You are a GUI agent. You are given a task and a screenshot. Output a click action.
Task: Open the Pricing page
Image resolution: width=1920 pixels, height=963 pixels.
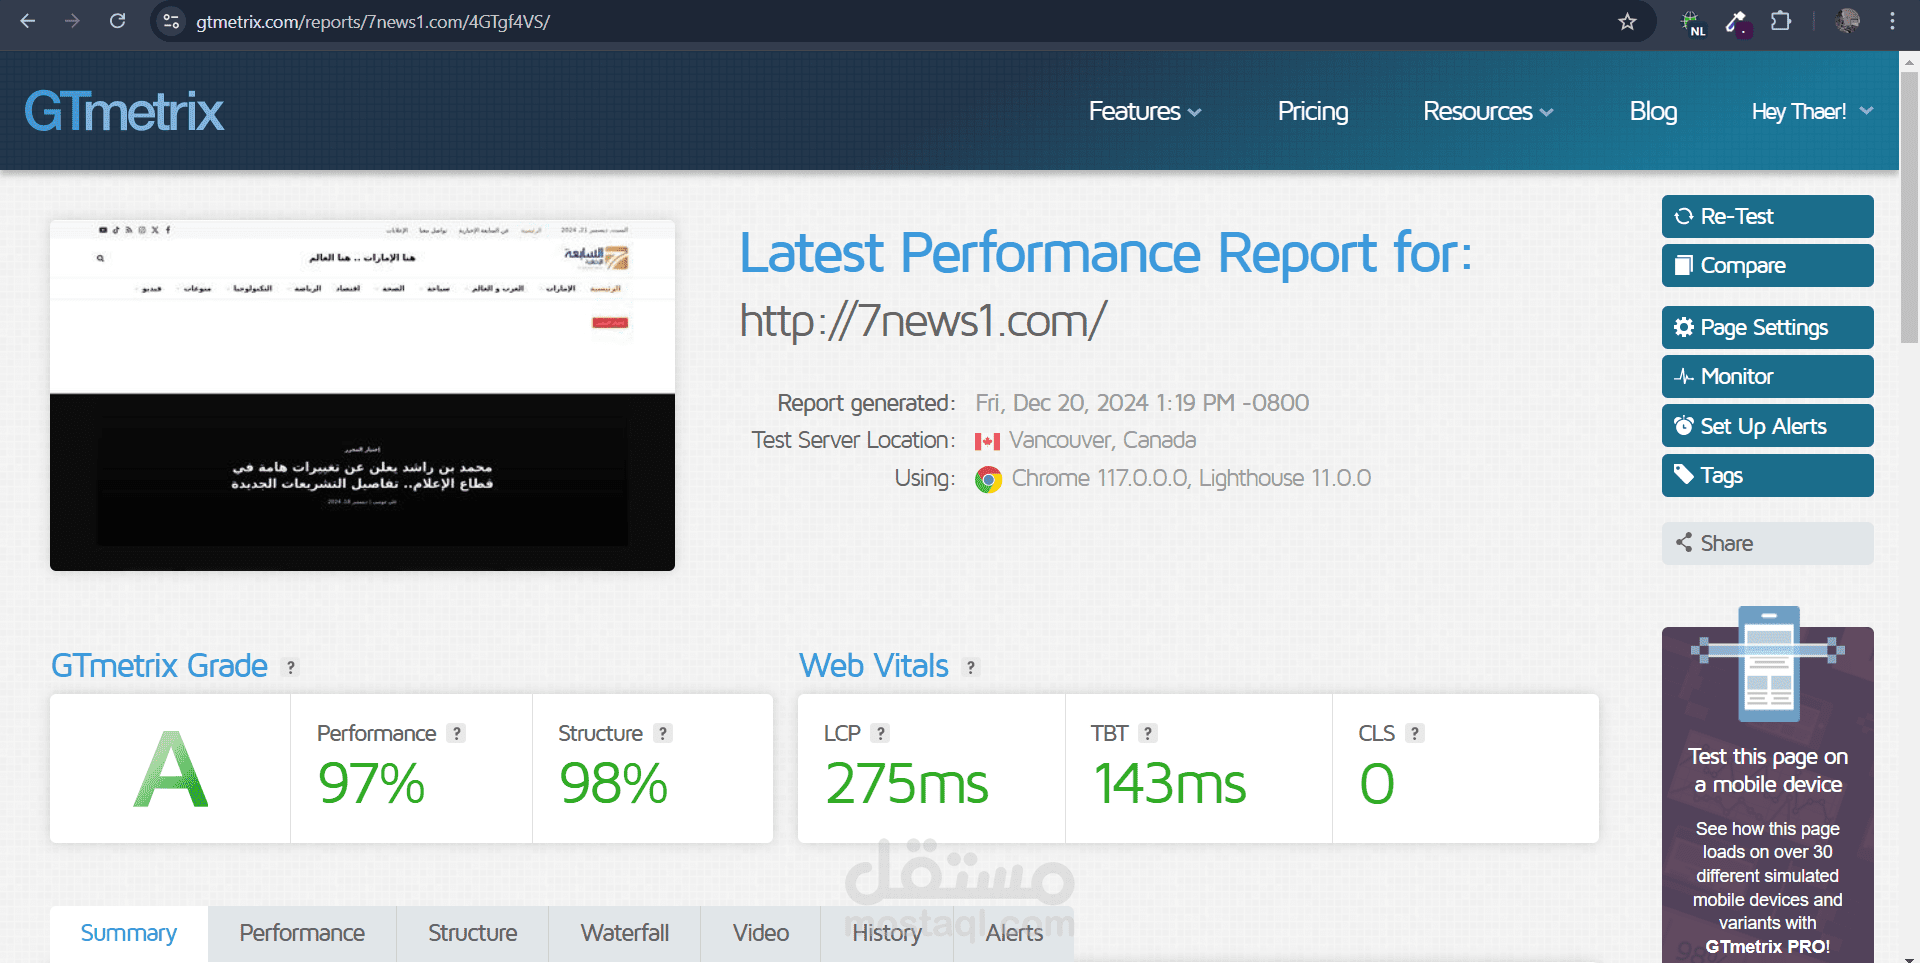[x=1313, y=111]
